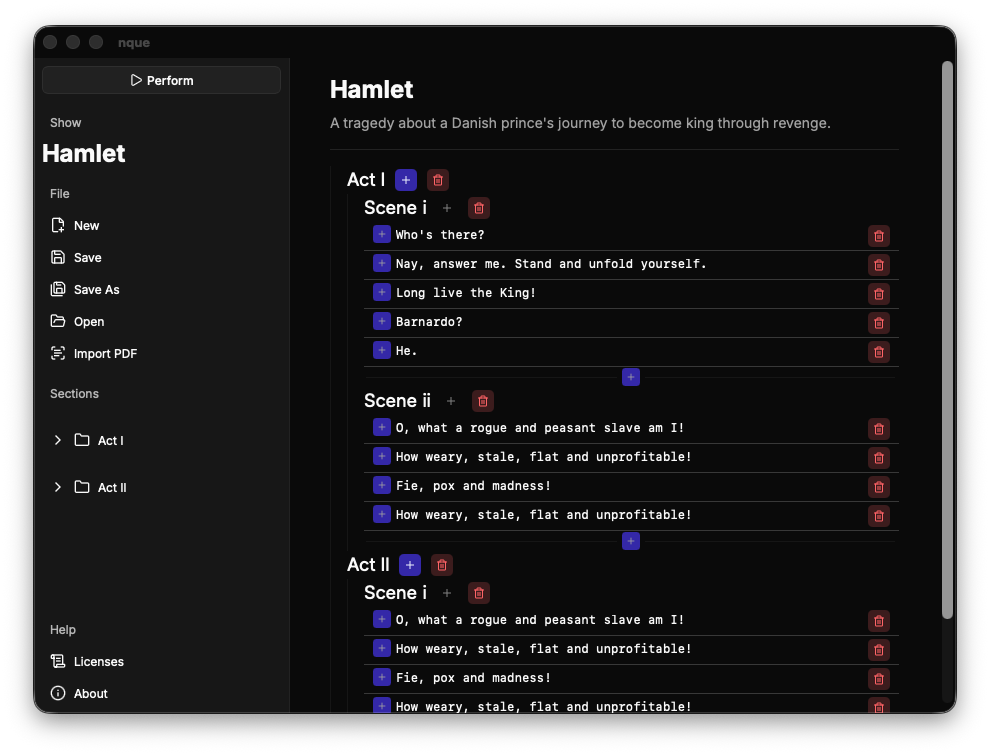The width and height of the screenshot is (990, 755).
Task: Open the Licenses page
Action: (88, 661)
